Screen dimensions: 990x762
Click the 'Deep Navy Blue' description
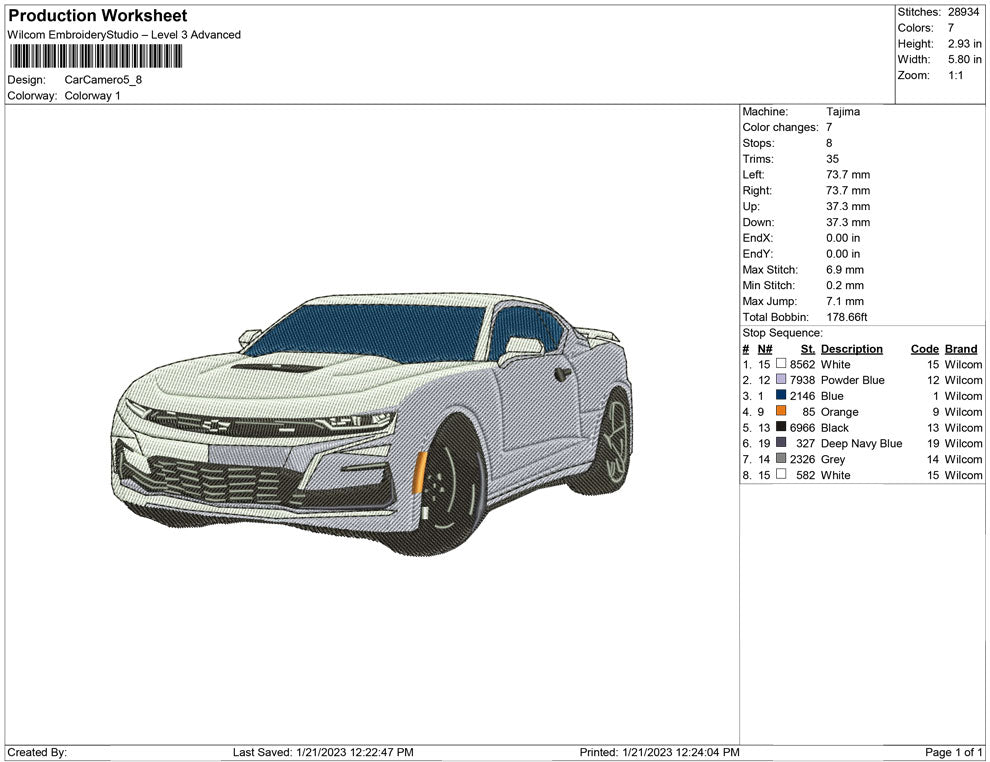[x=861, y=443]
